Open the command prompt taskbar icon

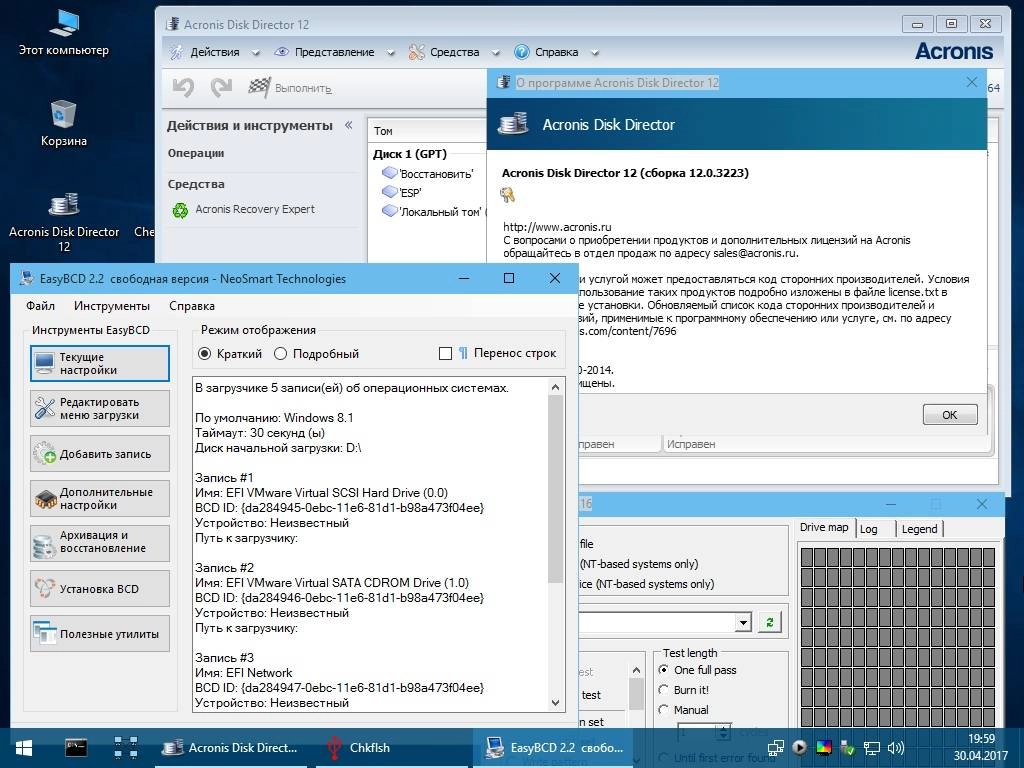point(76,748)
